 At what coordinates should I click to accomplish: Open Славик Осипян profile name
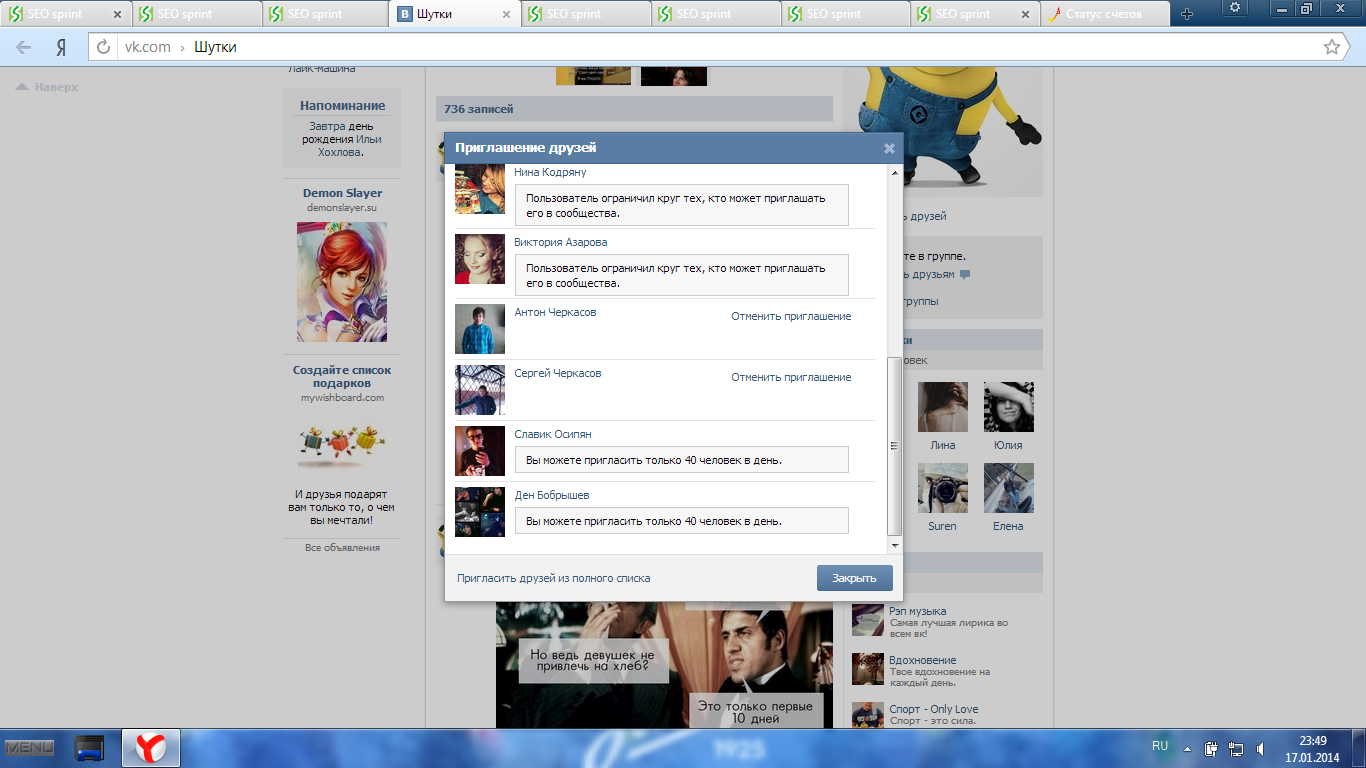tap(552, 434)
